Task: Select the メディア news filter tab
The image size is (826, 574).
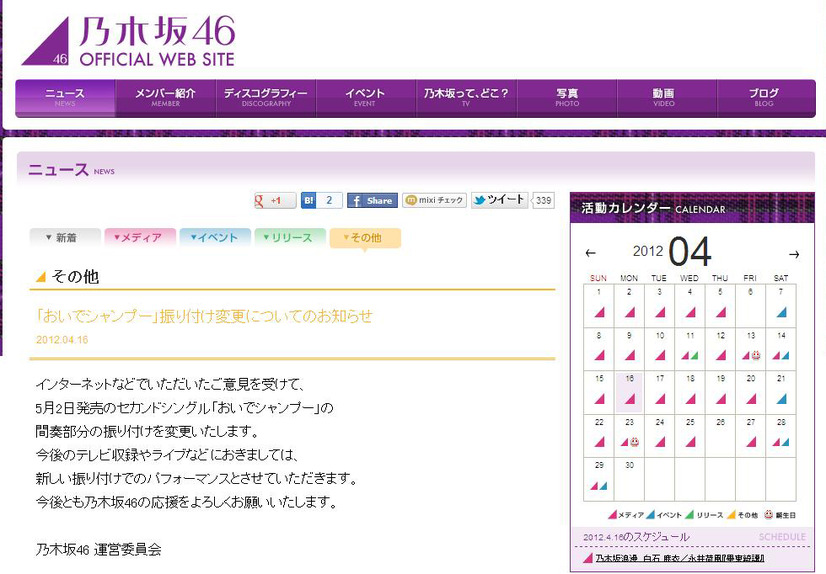Action: (140, 237)
